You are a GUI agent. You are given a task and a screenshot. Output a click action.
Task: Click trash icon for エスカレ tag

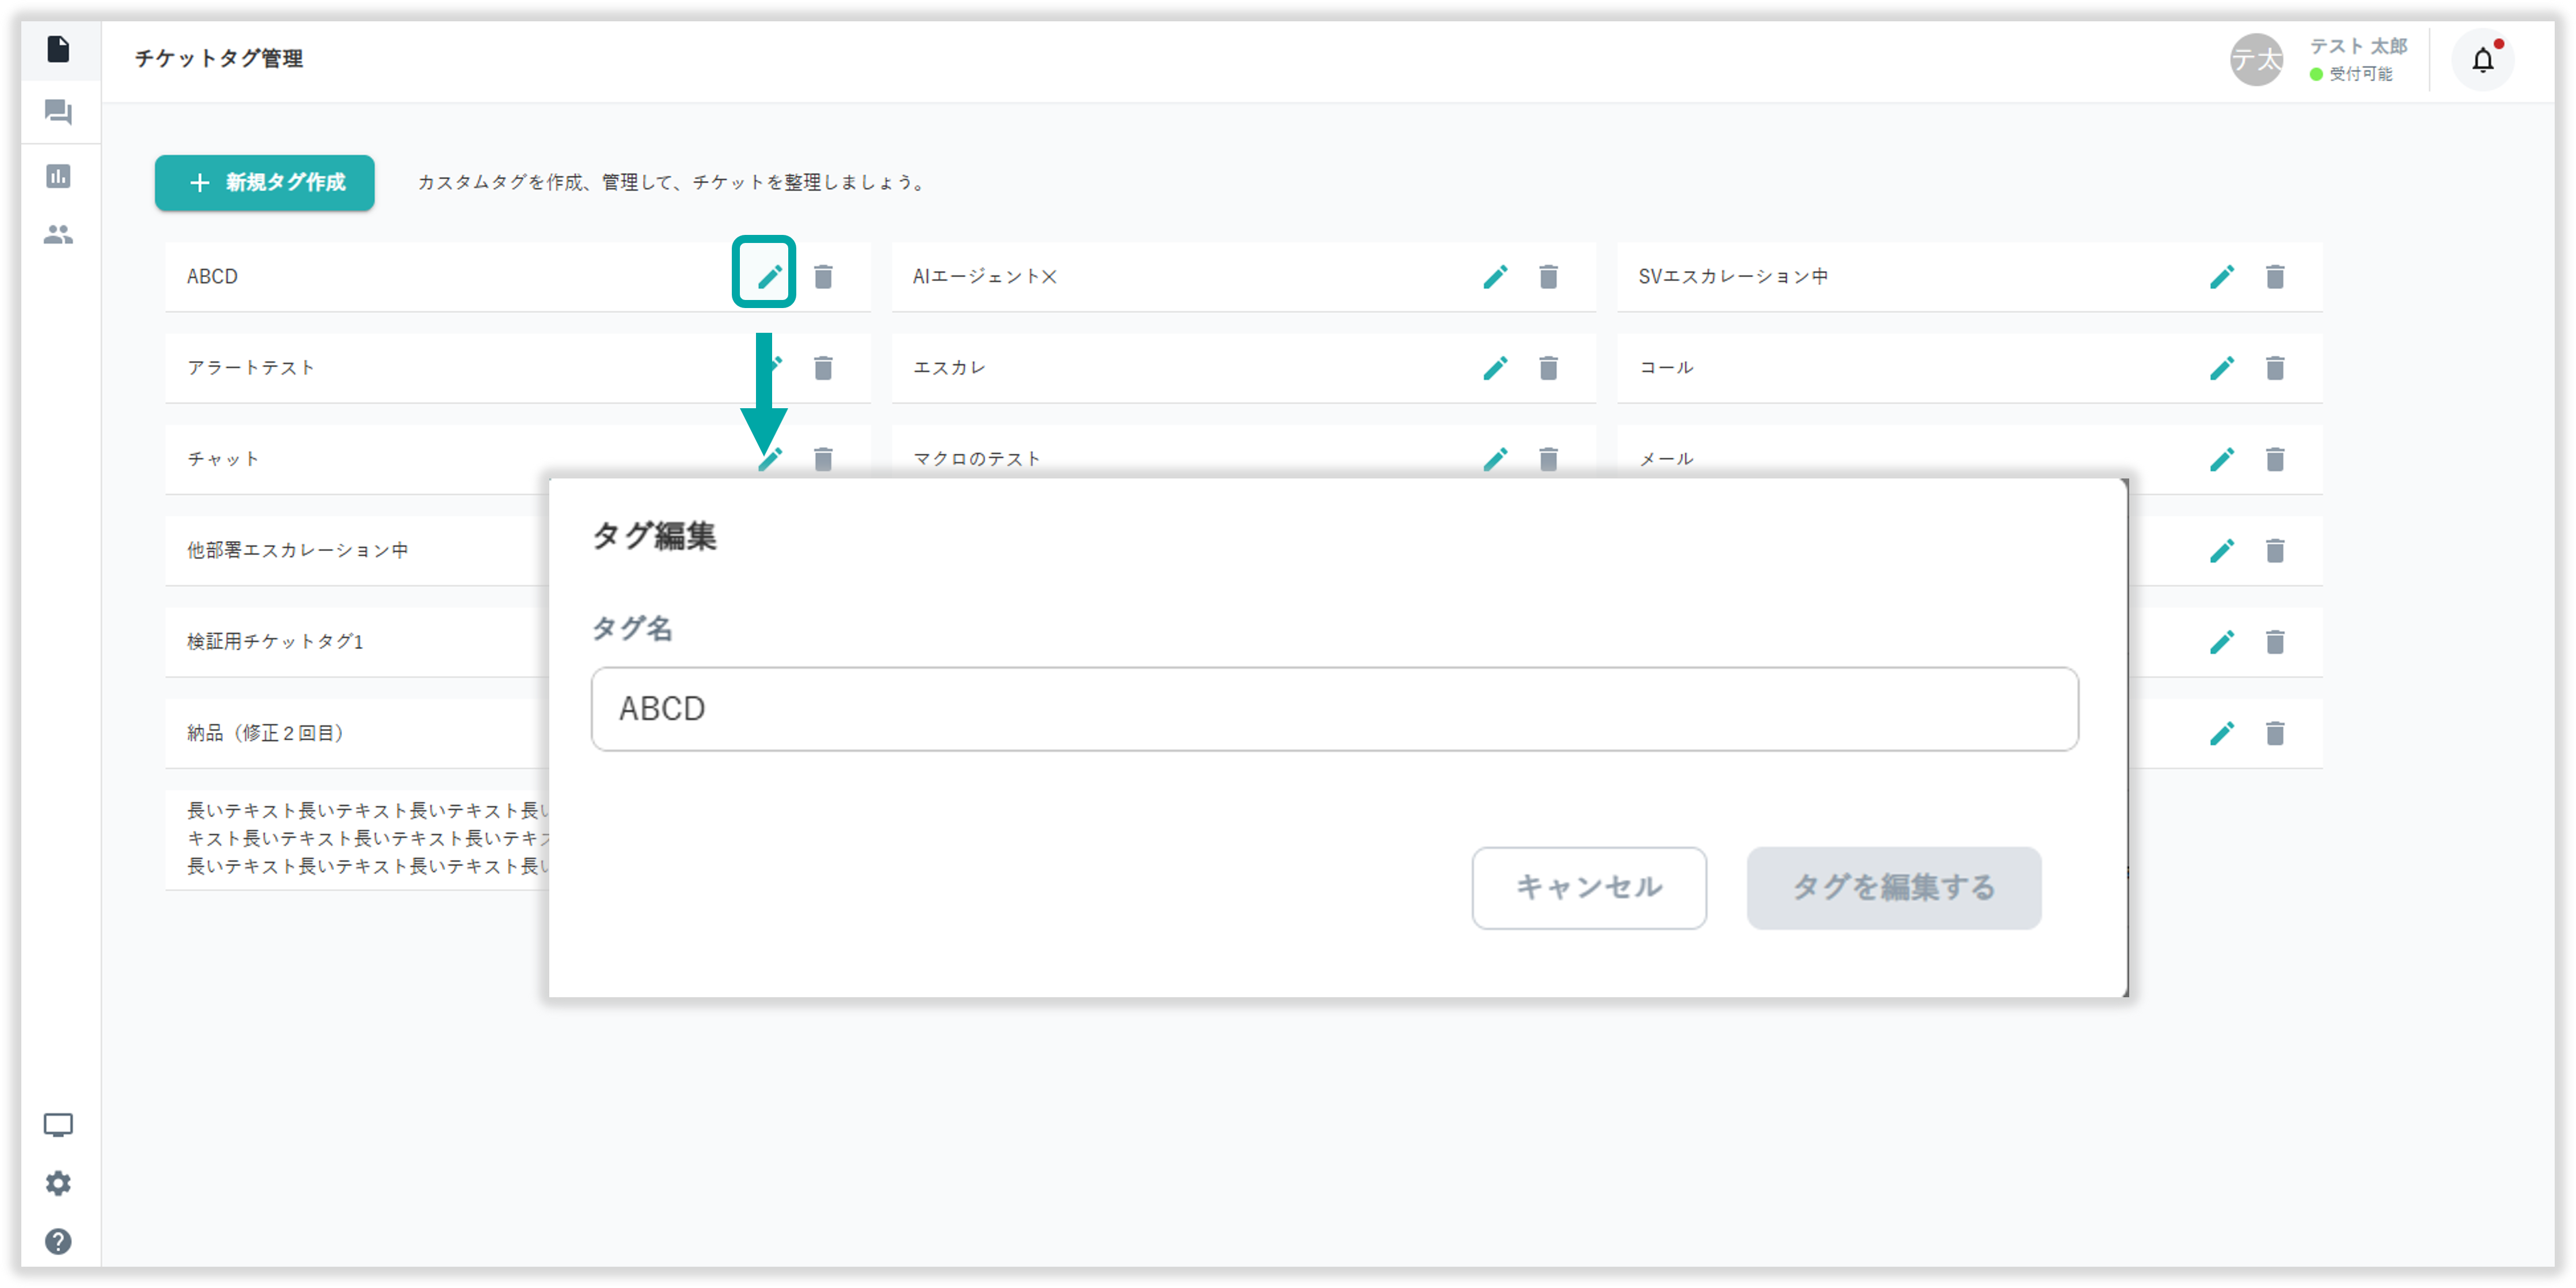[x=1548, y=368]
